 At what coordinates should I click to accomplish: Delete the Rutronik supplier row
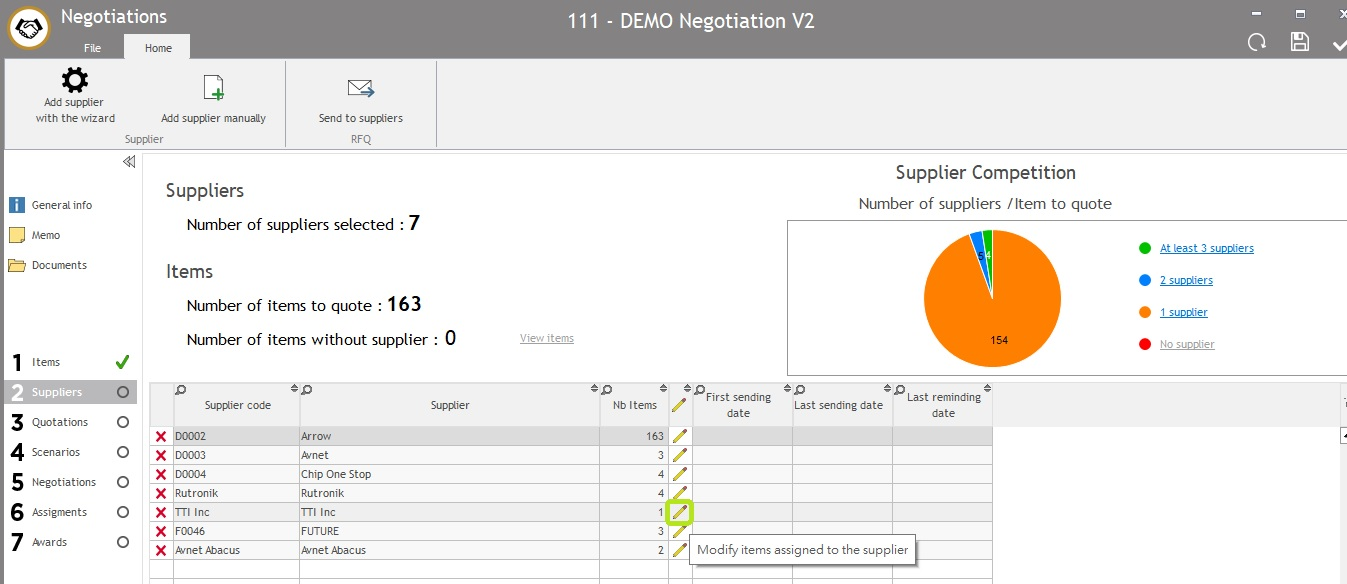tap(161, 494)
